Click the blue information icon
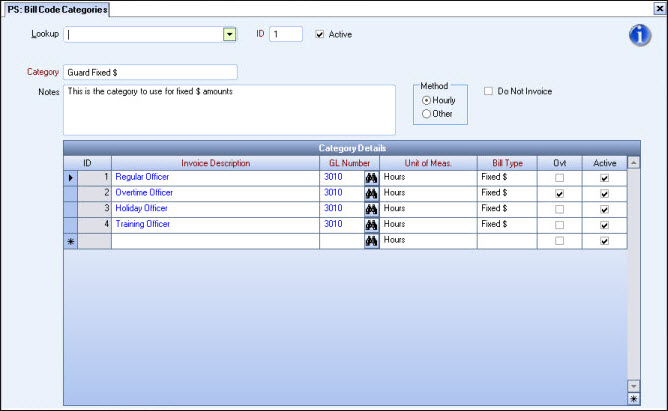Screen dimensions: 668x411 pos(640,35)
